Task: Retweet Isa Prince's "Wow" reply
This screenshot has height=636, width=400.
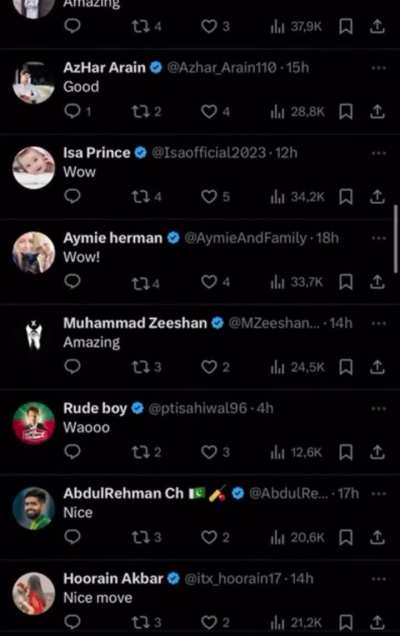Action: [146, 197]
